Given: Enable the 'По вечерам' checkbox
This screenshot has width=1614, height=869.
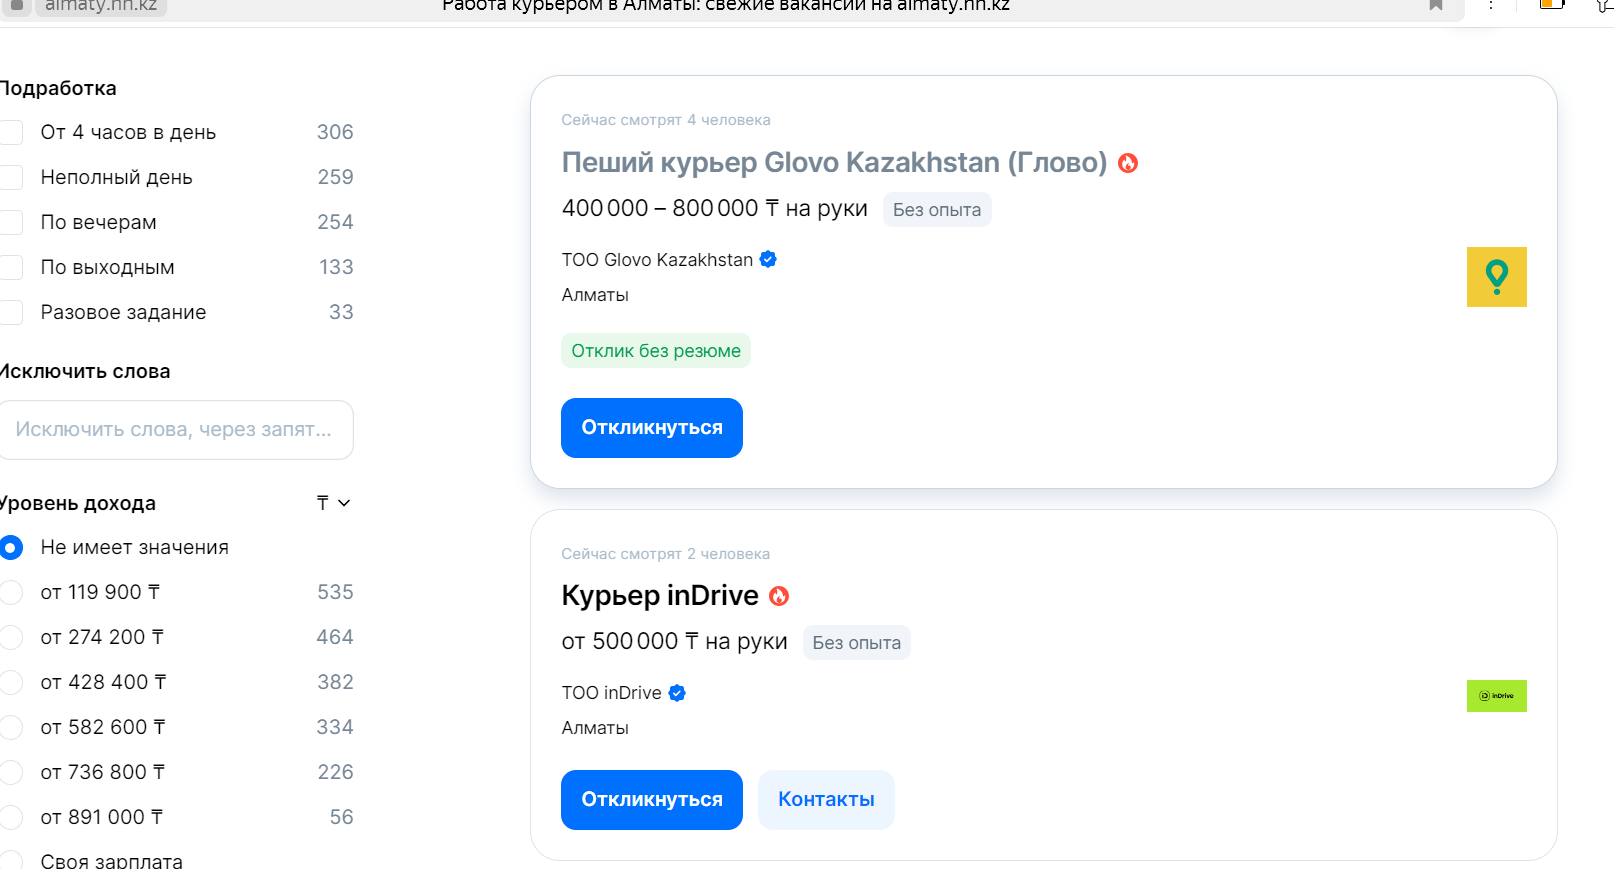Looking at the screenshot, I should pyautogui.click(x=11, y=222).
